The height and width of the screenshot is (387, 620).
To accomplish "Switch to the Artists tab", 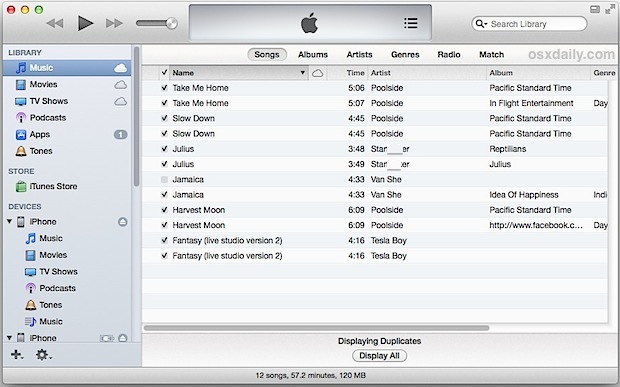I will point(359,55).
